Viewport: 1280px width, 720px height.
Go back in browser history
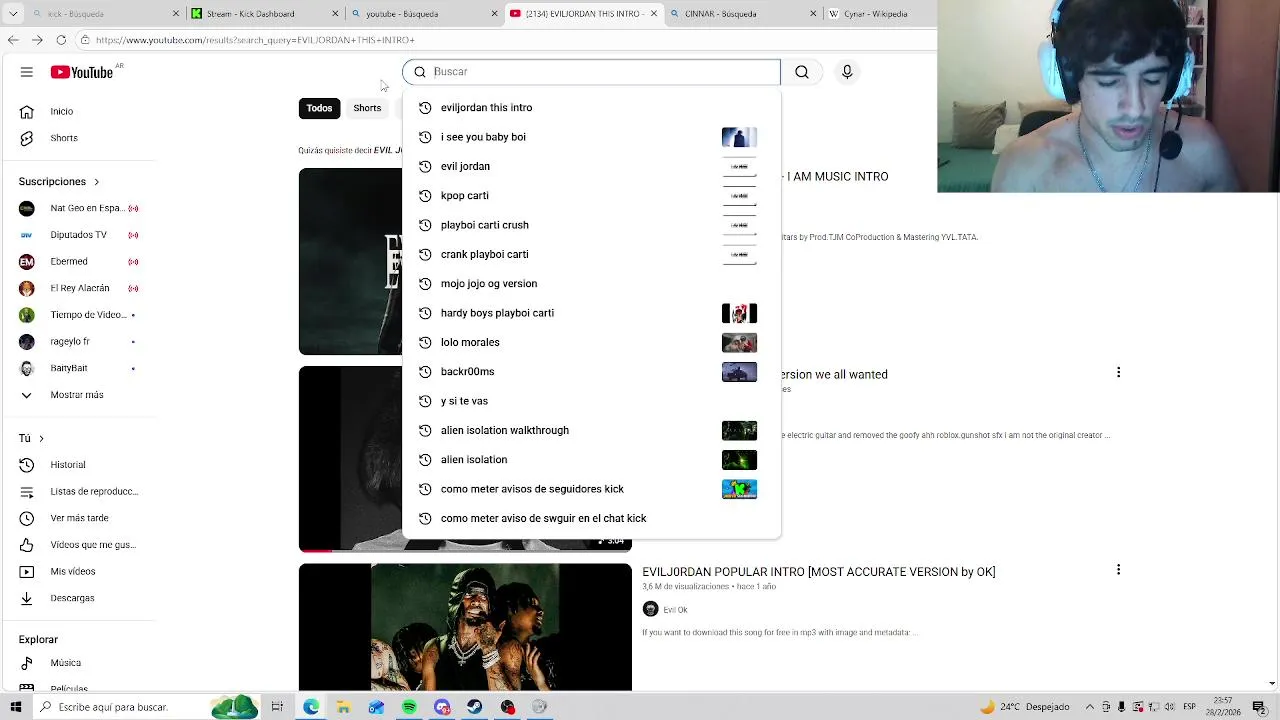[x=13, y=40]
